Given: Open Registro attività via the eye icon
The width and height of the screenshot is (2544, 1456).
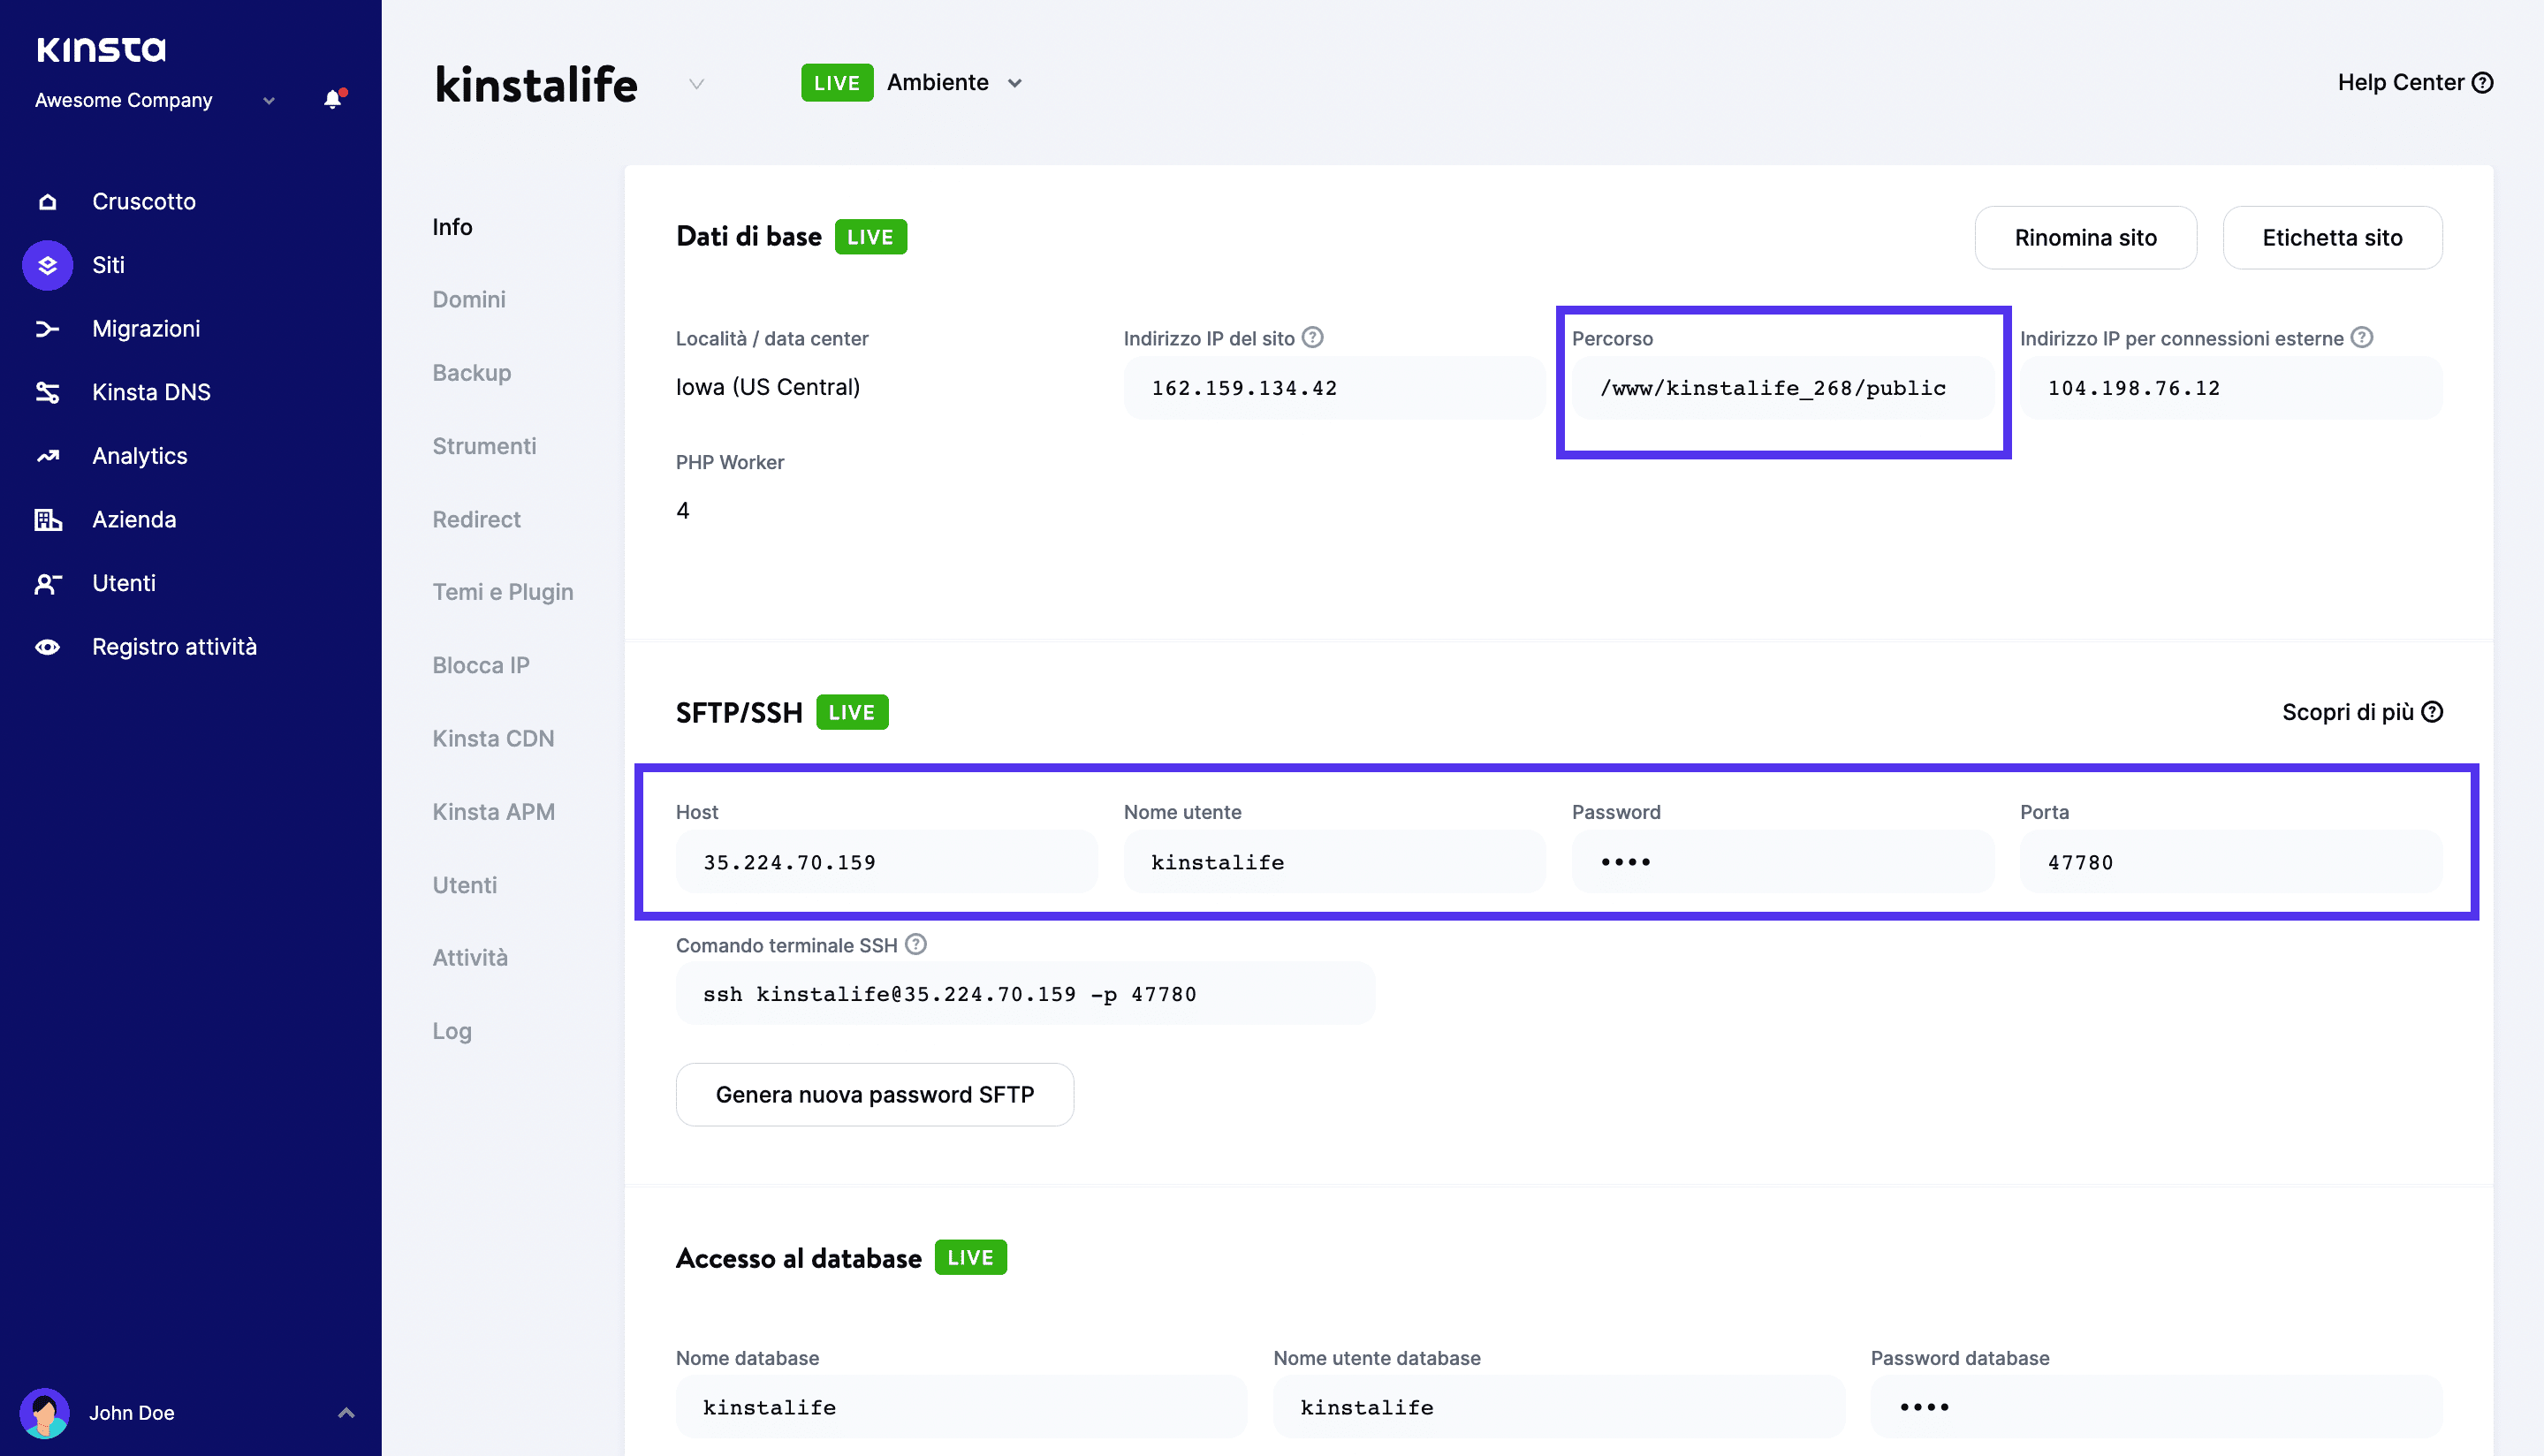Looking at the screenshot, I should 47,647.
